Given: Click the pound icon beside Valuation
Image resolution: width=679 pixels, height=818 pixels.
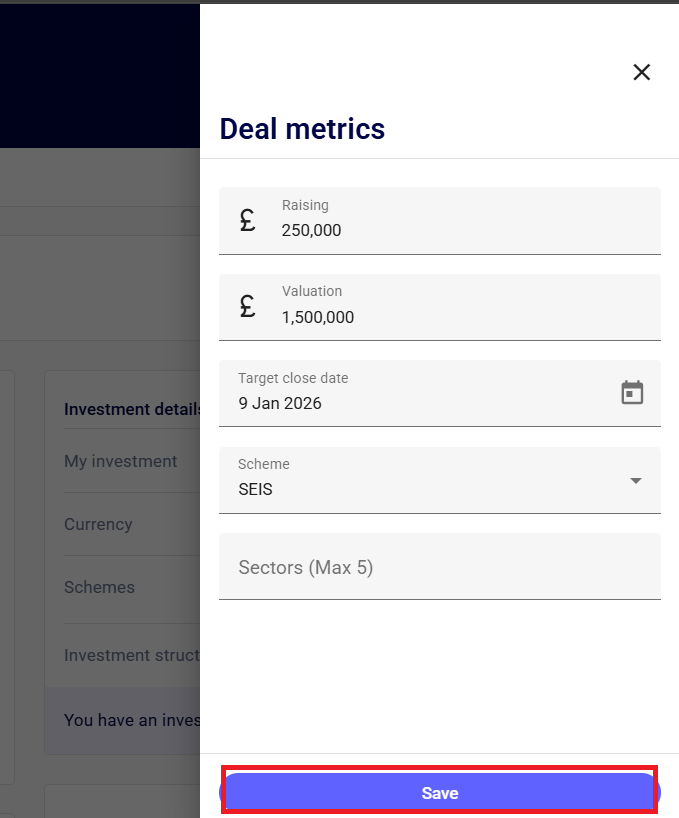Looking at the screenshot, I should [x=248, y=306].
